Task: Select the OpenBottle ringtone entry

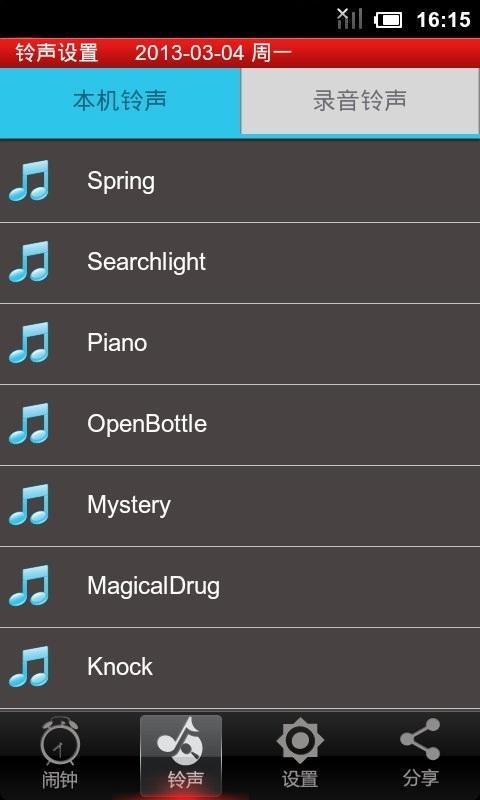Action: pos(240,424)
